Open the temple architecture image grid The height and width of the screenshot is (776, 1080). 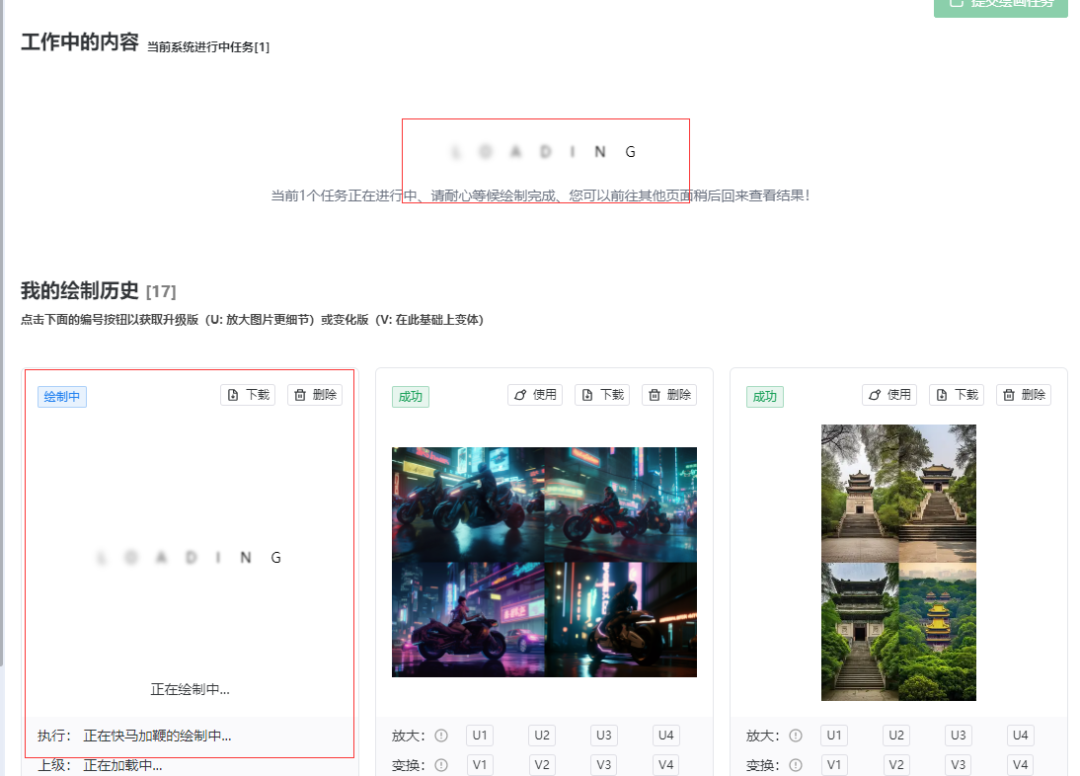[x=897, y=561]
